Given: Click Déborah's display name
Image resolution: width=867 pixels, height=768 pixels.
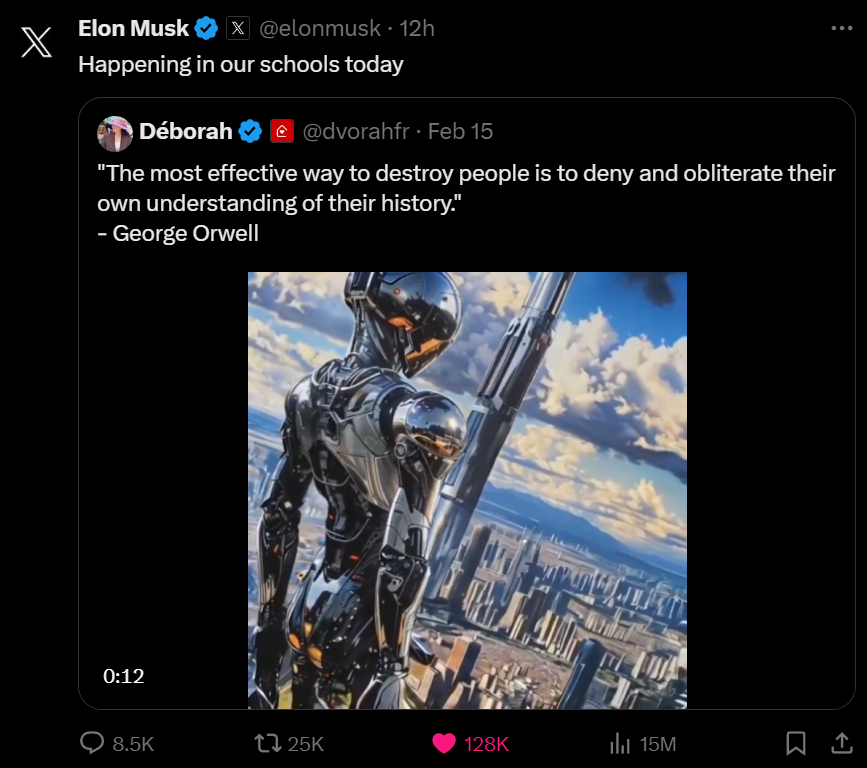Looking at the screenshot, I should pos(186,131).
